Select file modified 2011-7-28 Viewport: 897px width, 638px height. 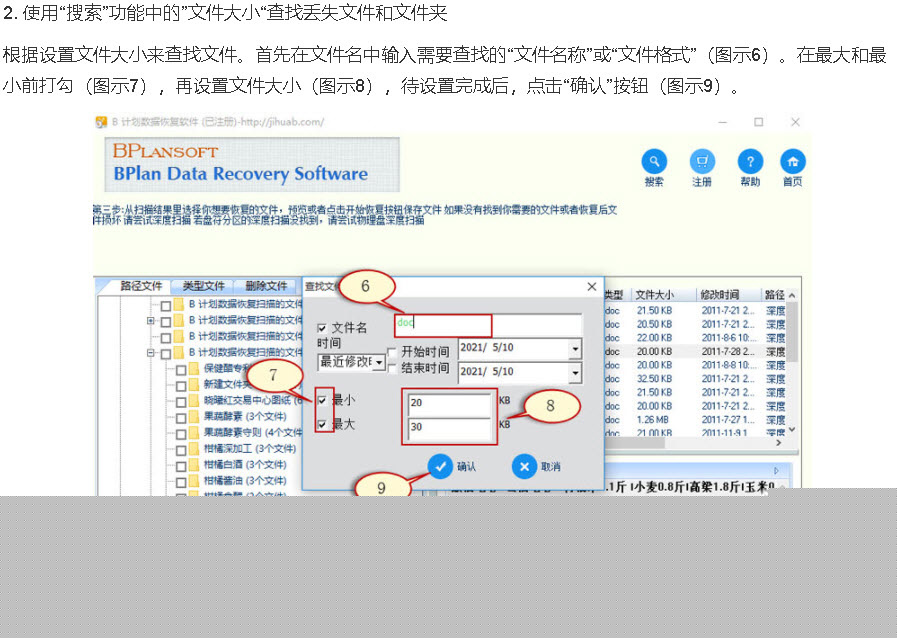[728, 351]
